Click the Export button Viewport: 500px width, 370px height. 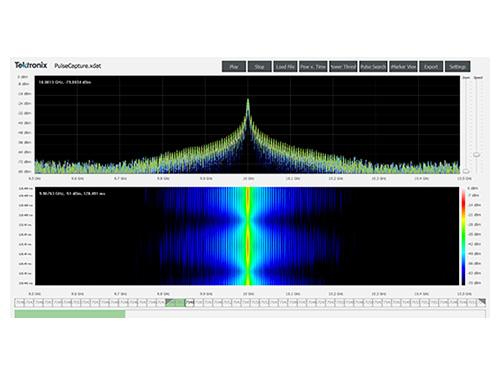(x=431, y=67)
